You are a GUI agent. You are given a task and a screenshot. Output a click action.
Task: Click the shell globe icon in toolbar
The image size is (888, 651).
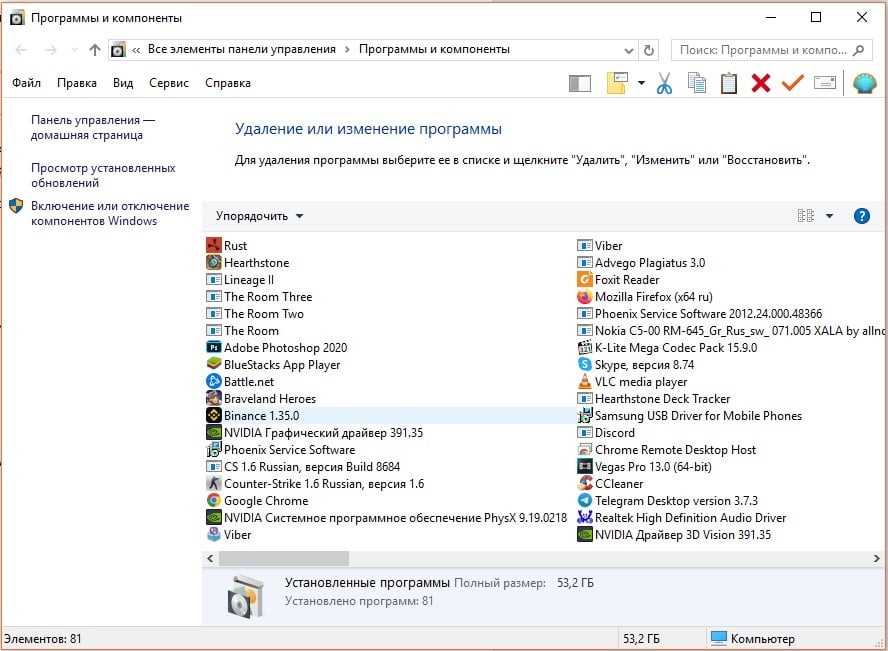(865, 84)
